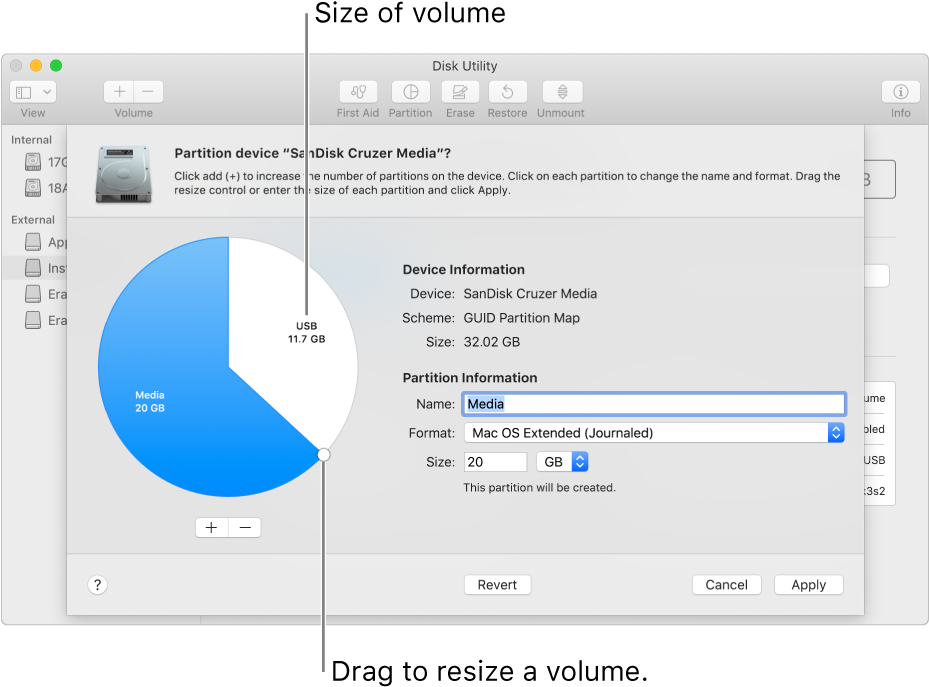Image resolution: width=929 pixels, height=687 pixels.
Task: Cancel the partition dialog
Action: (x=726, y=584)
